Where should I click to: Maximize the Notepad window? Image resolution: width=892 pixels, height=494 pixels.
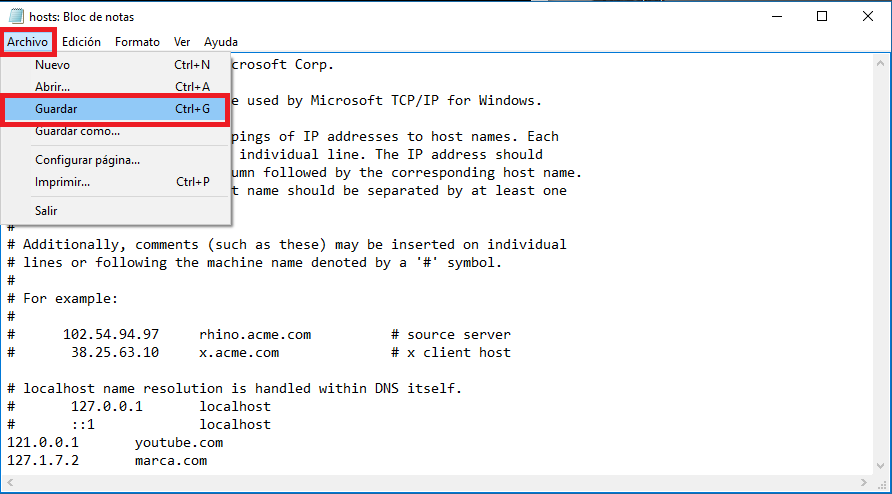point(821,17)
